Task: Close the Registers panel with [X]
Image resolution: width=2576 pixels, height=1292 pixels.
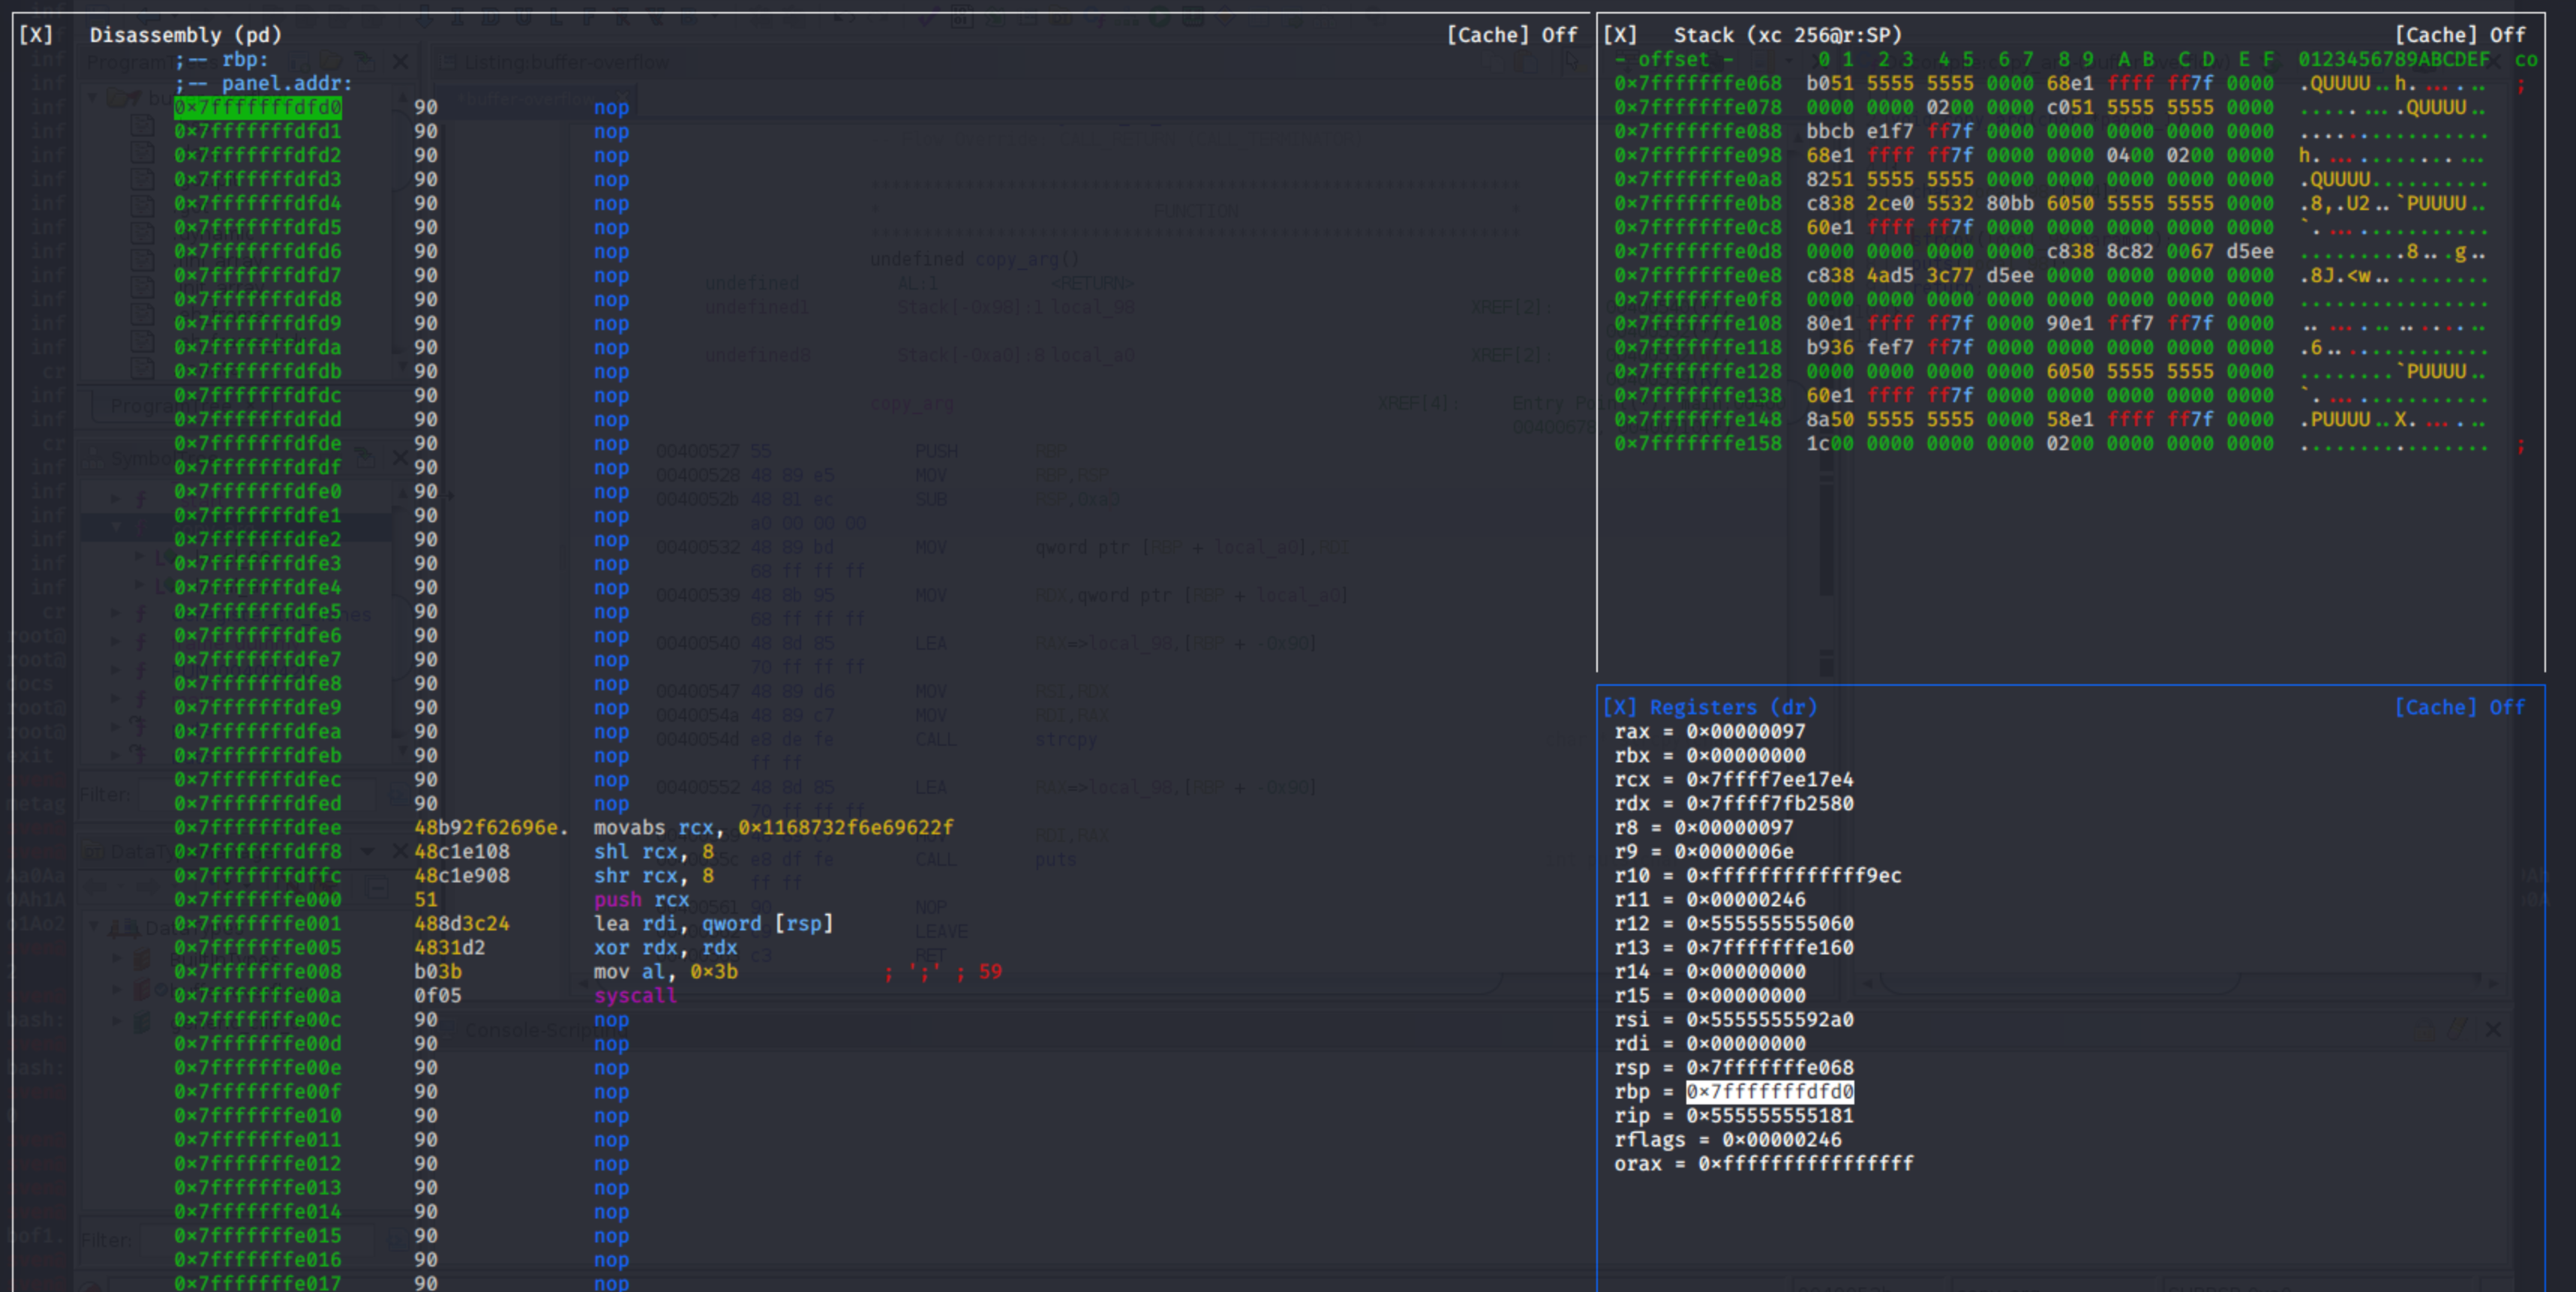Action: [1620, 707]
